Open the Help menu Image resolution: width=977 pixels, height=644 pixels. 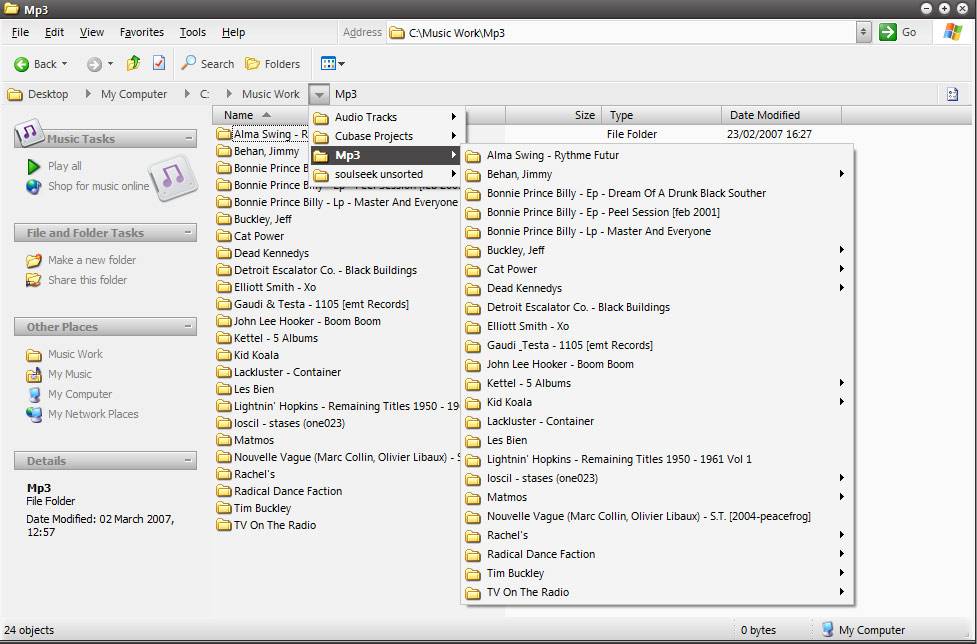click(x=233, y=32)
